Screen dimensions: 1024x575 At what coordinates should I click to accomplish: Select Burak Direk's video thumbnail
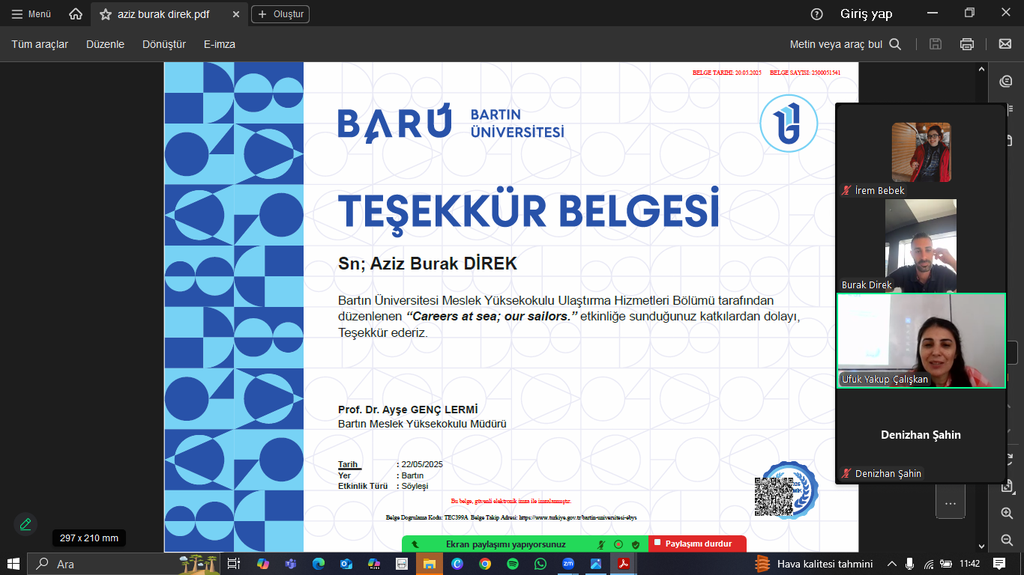point(921,246)
